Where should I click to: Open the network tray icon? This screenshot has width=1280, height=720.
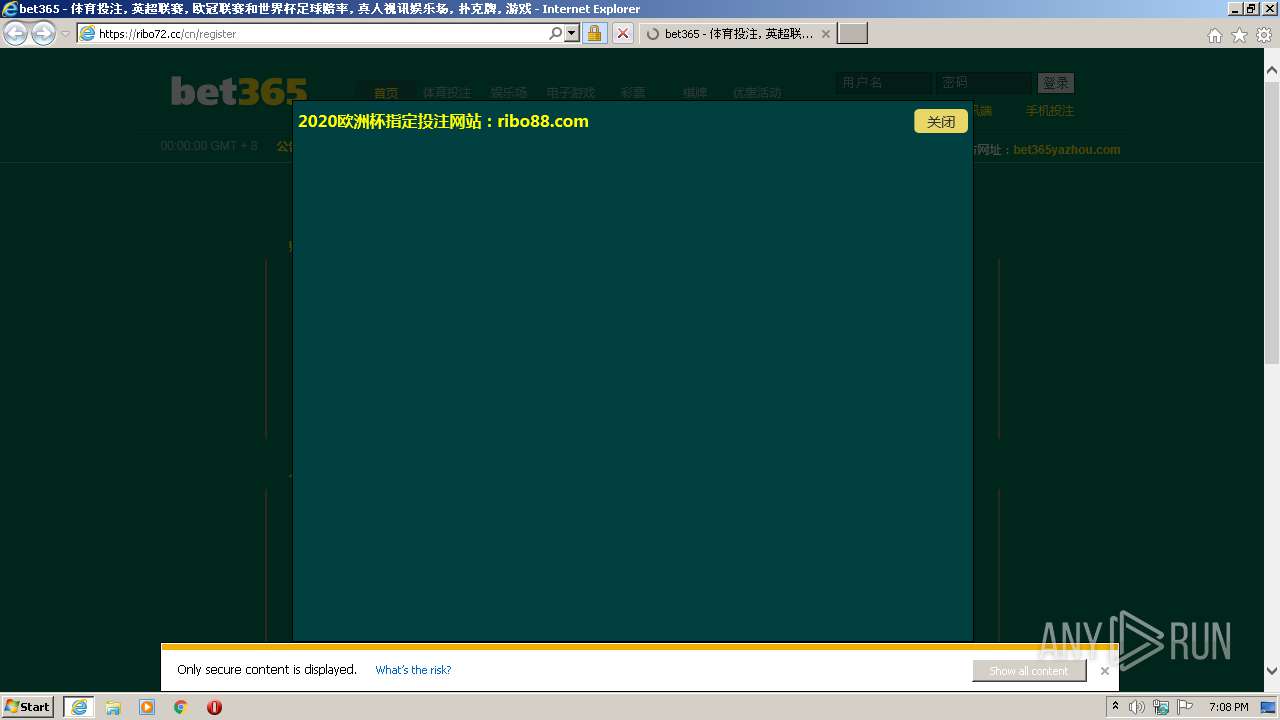(1161, 707)
